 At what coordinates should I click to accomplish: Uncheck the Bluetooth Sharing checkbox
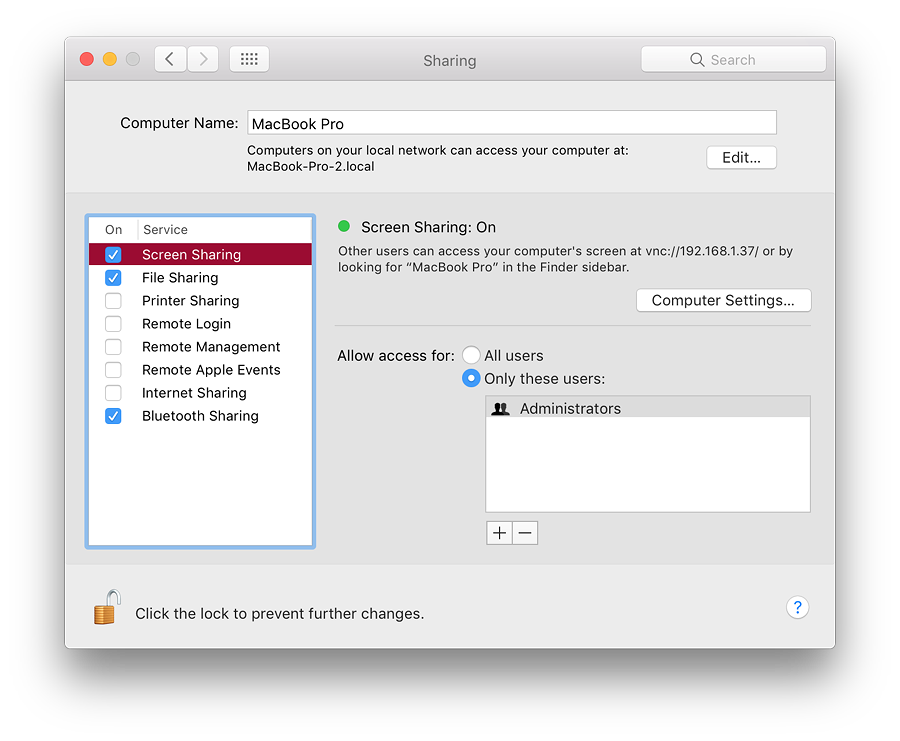tap(113, 416)
